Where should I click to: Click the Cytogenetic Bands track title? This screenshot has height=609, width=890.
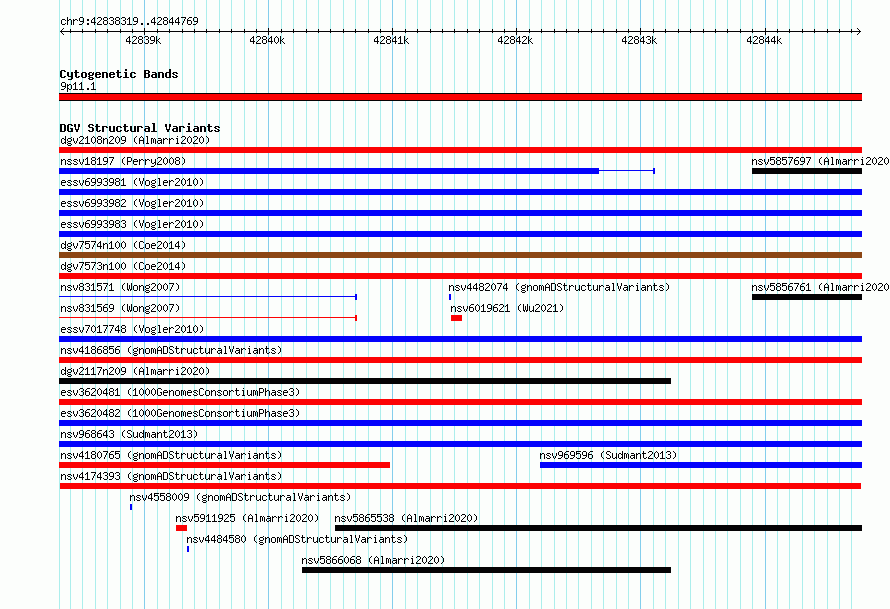point(119,74)
